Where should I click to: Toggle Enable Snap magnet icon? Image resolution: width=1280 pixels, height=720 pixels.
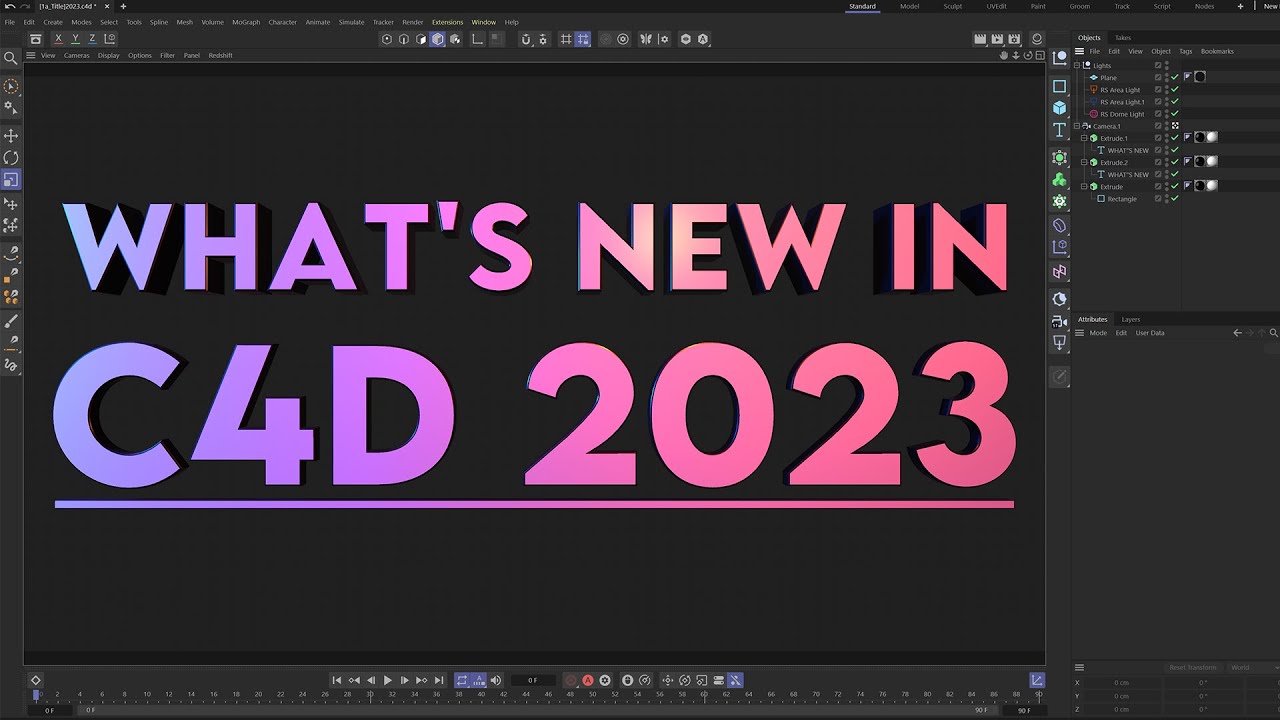526,39
